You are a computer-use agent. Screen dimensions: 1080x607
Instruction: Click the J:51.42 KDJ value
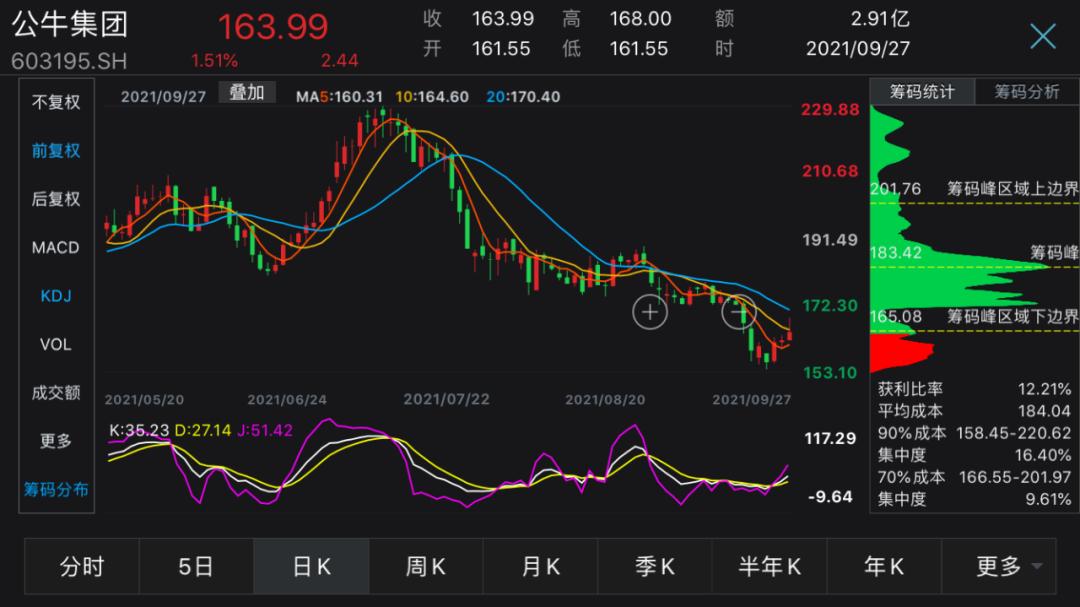tap(265, 431)
